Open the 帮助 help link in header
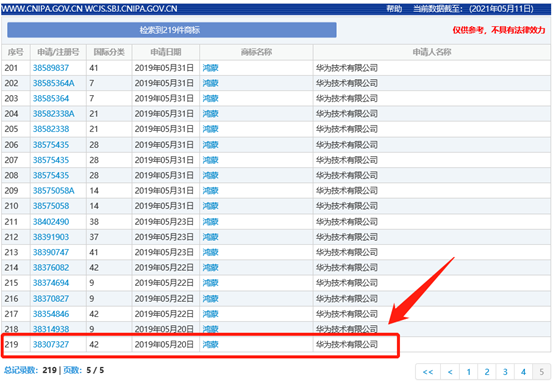The width and height of the screenshot is (553, 381). coord(394,8)
